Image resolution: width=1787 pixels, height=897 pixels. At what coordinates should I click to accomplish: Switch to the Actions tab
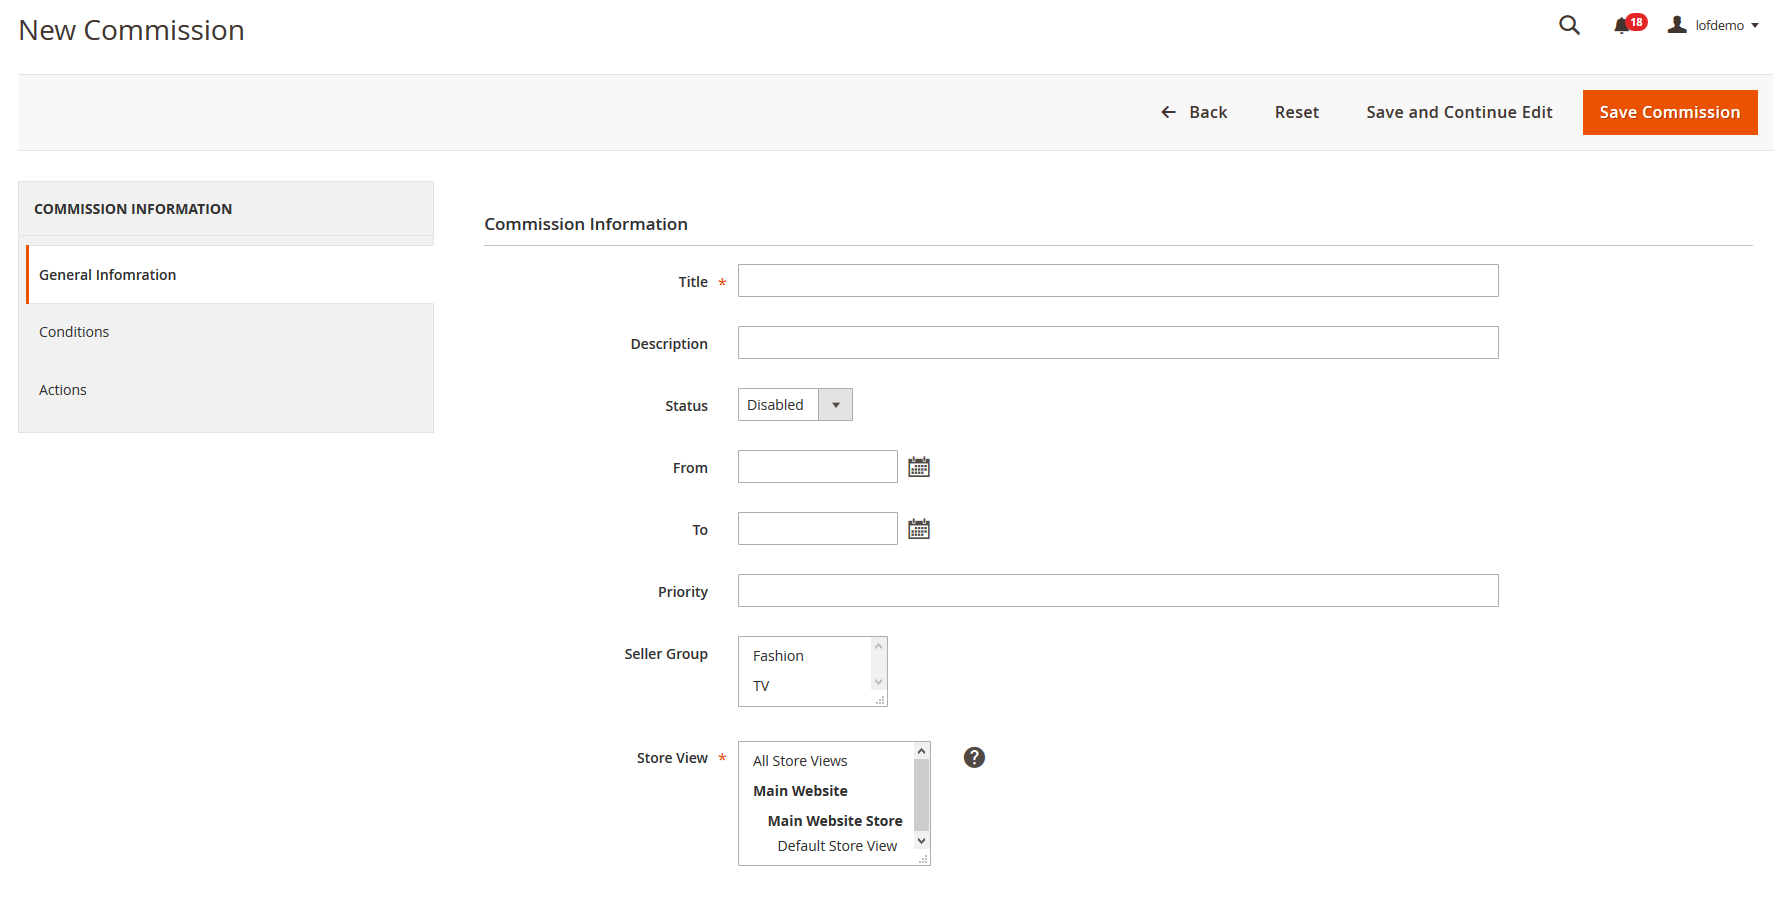[x=63, y=390]
